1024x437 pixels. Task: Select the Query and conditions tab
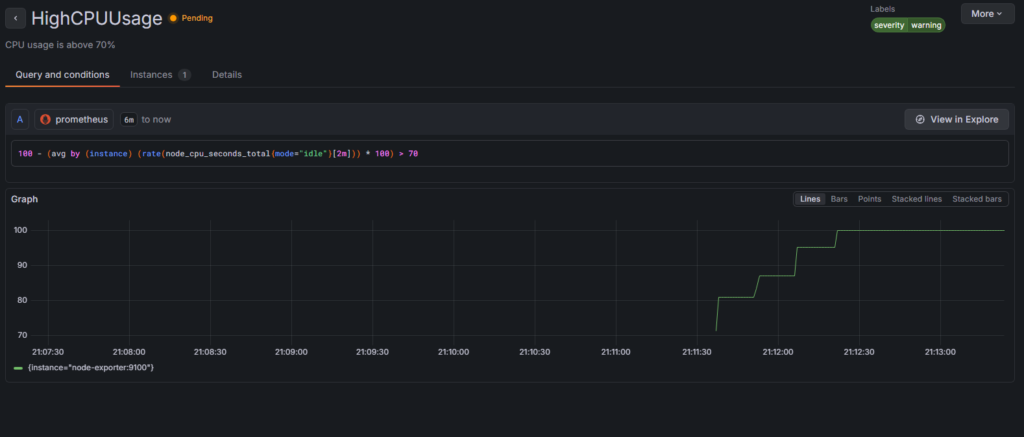coord(62,75)
